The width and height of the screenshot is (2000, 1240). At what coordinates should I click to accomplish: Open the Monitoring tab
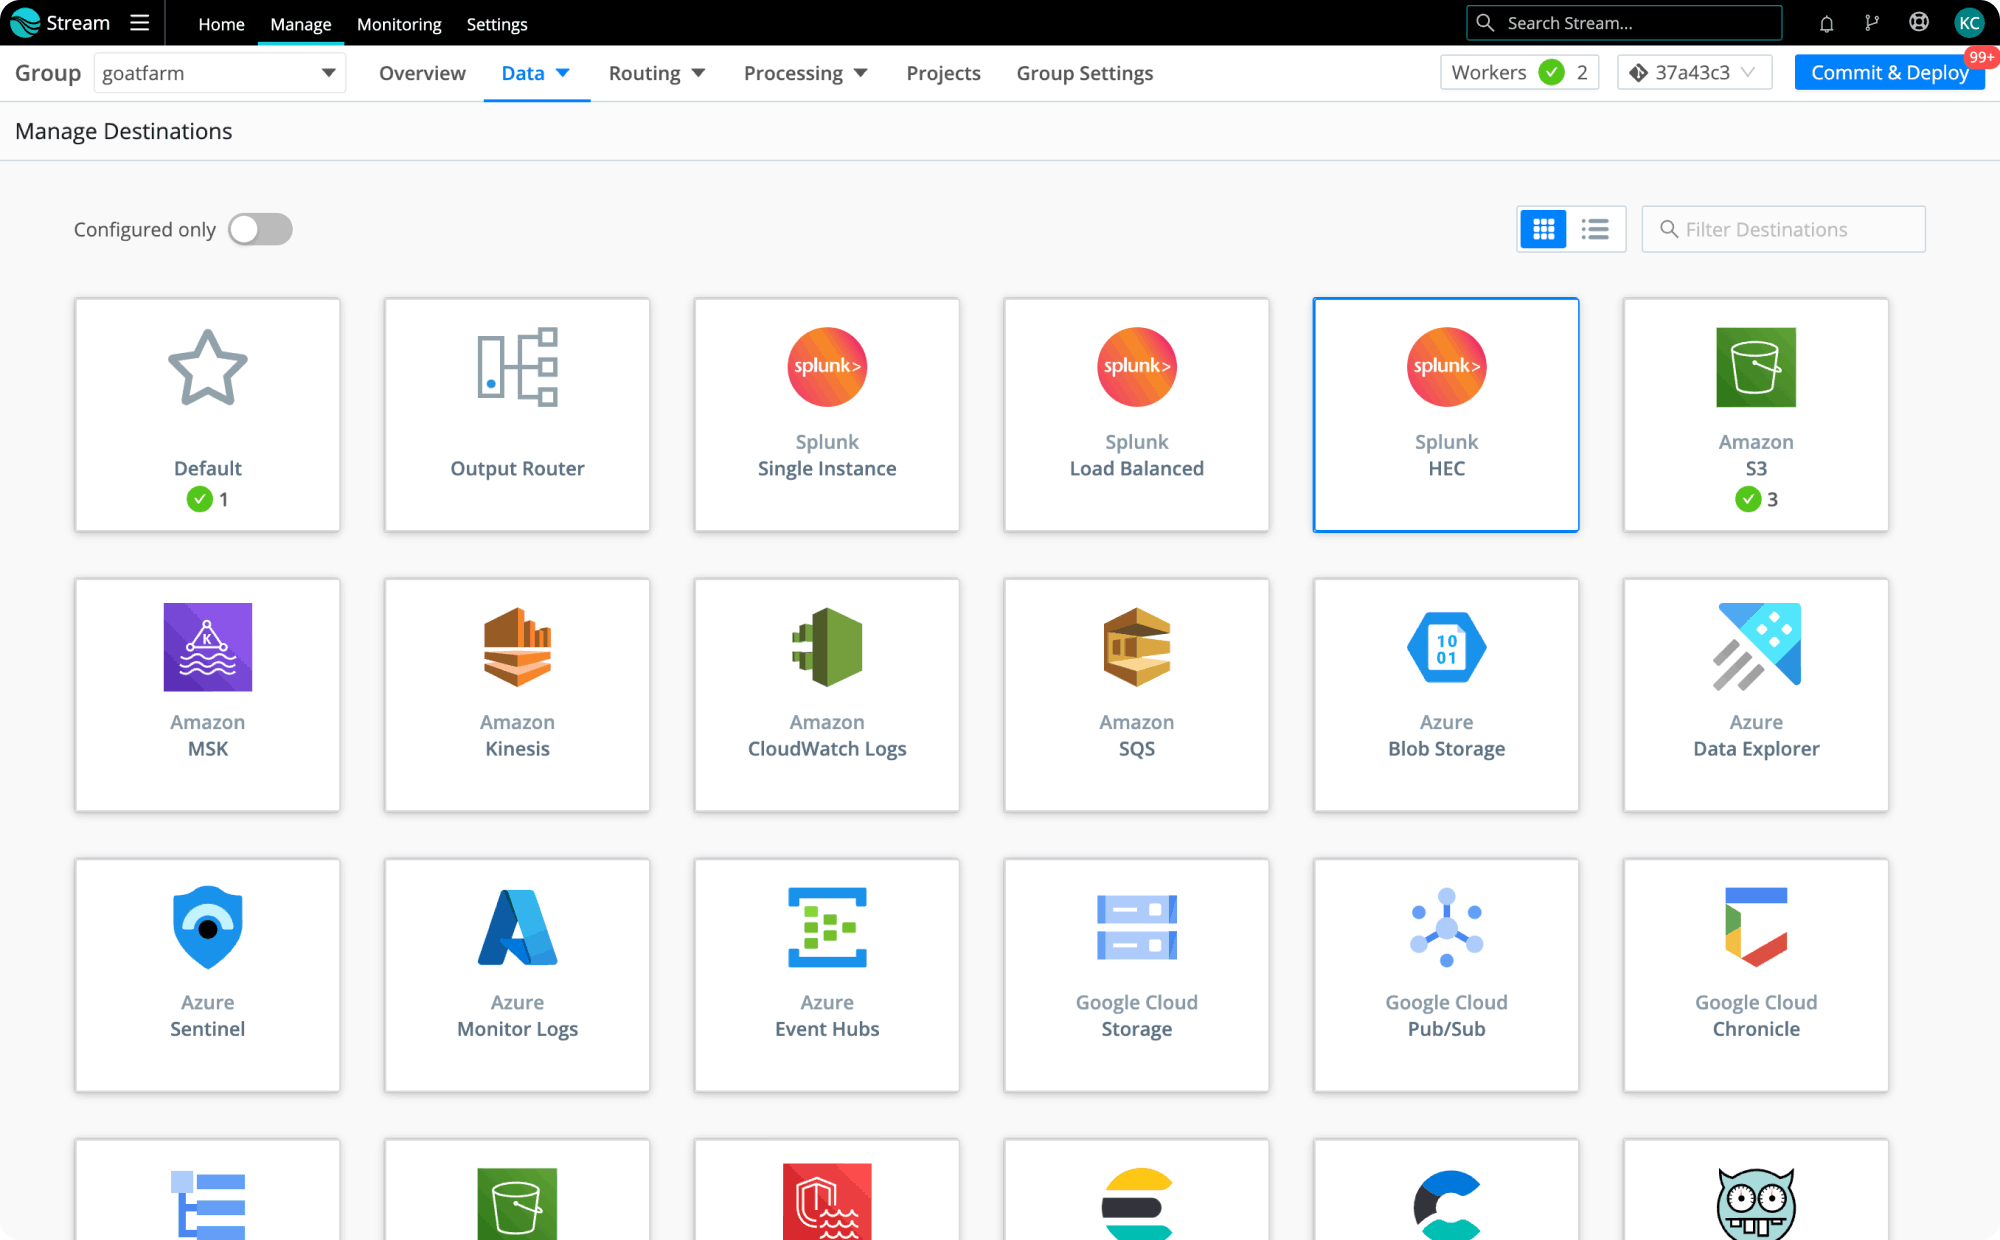399,24
